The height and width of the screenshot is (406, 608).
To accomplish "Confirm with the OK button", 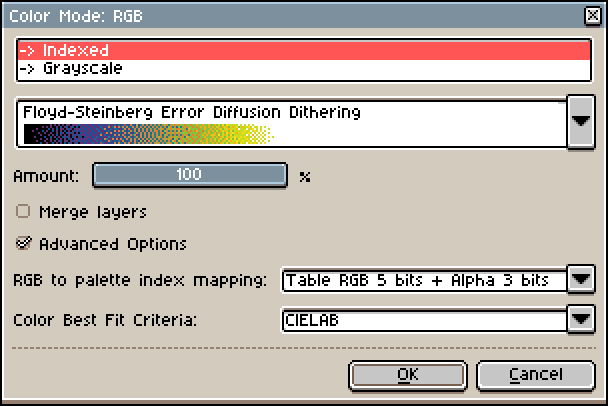I will [408, 375].
